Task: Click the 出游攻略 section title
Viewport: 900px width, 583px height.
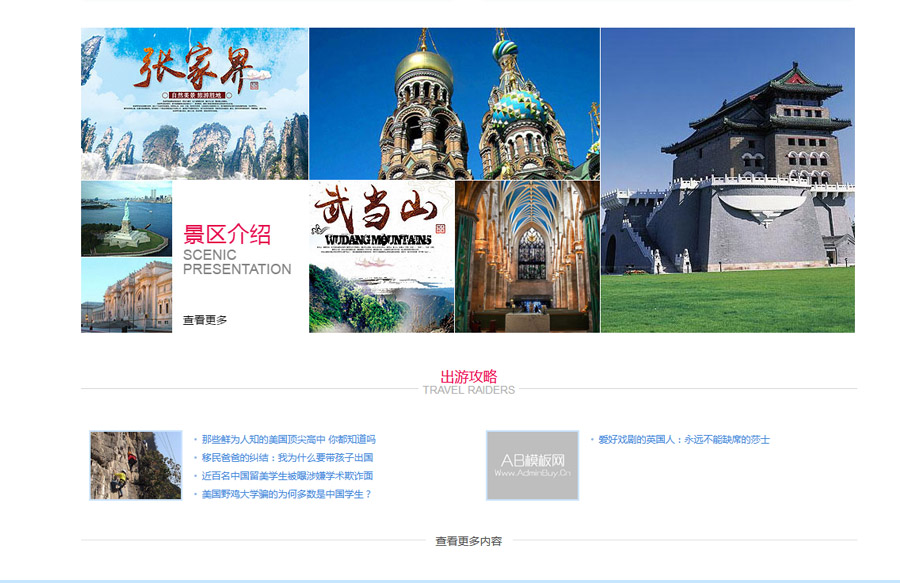Action: (468, 376)
